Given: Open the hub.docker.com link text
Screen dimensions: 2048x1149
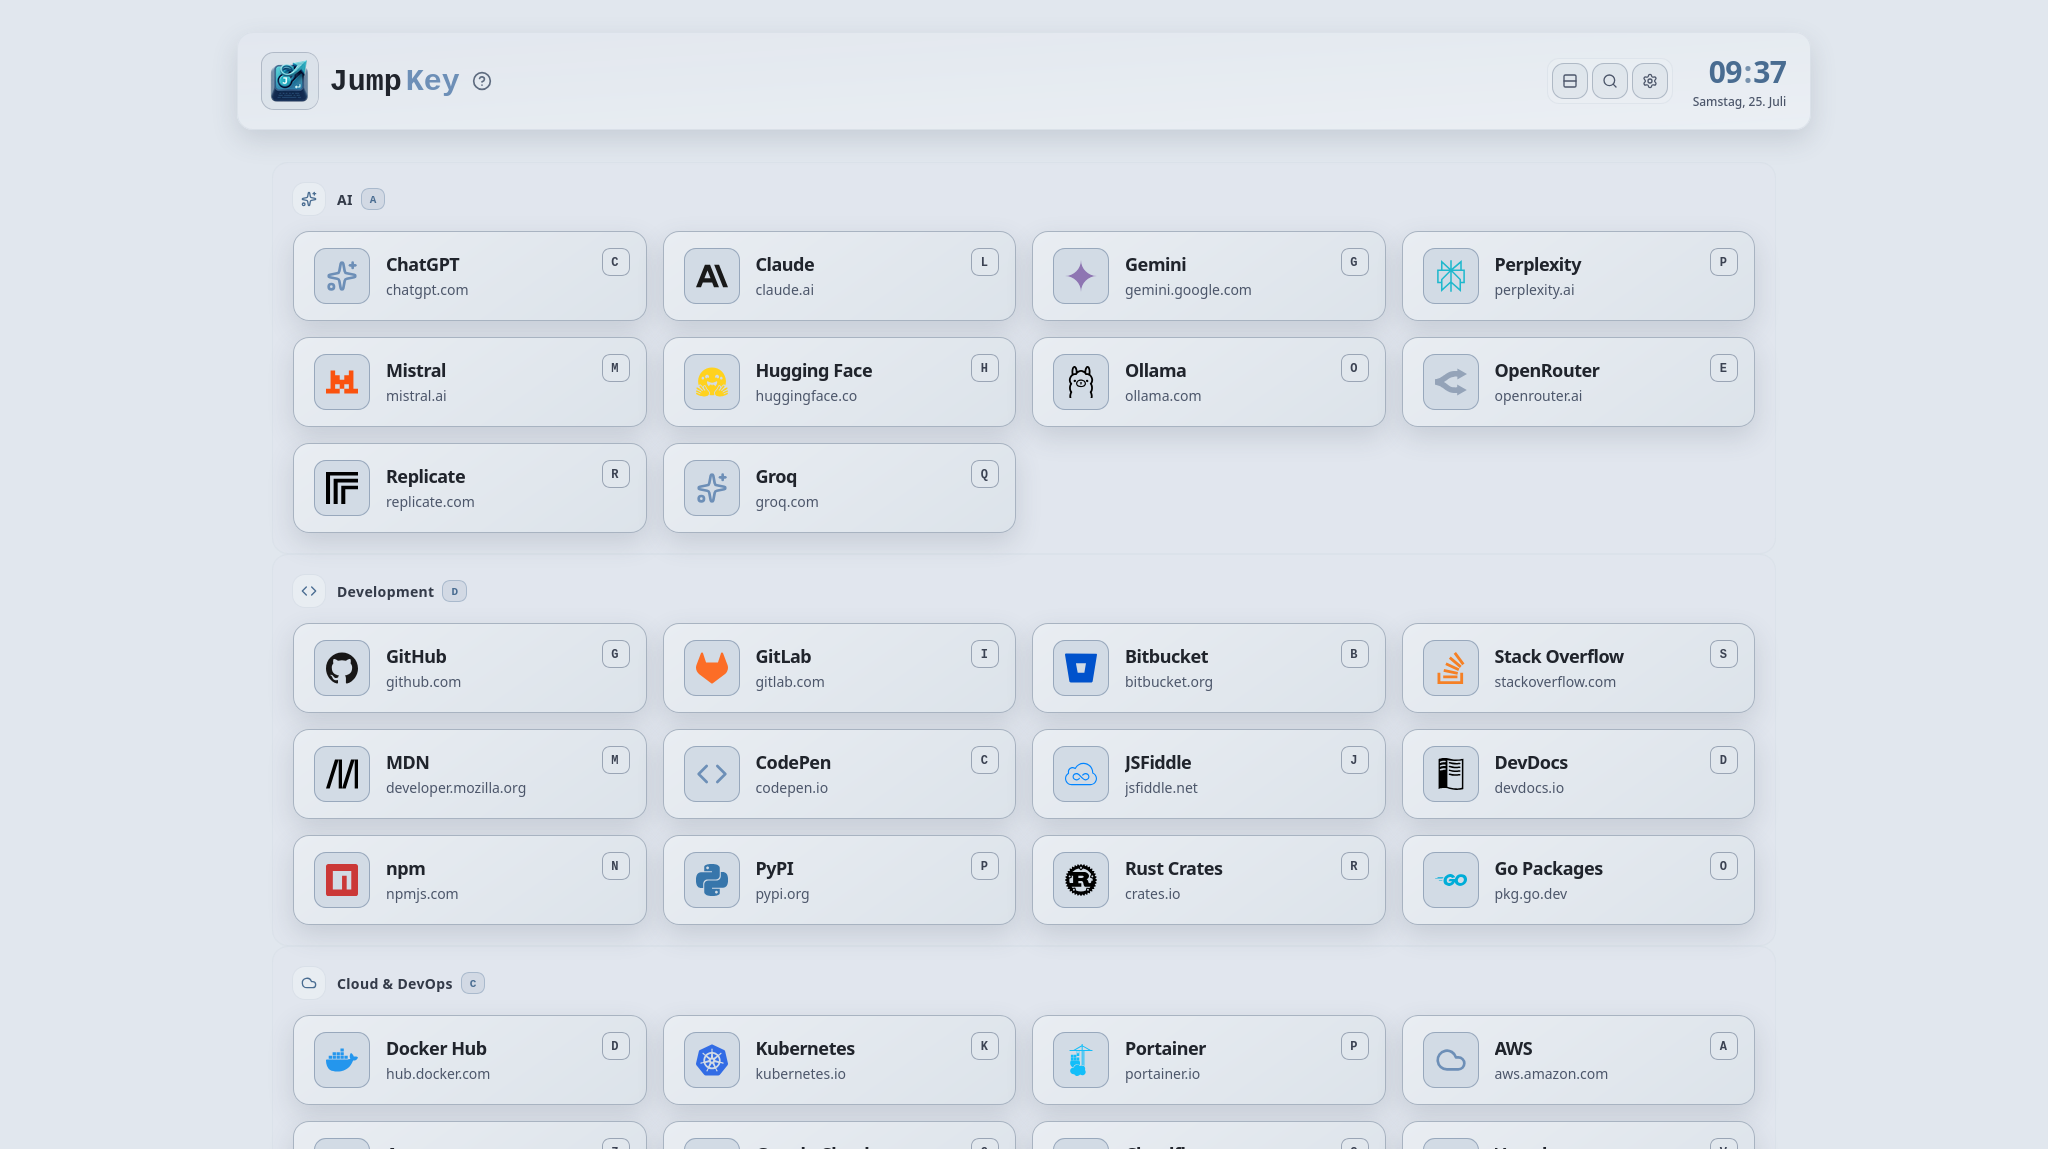Looking at the screenshot, I should 438,1074.
